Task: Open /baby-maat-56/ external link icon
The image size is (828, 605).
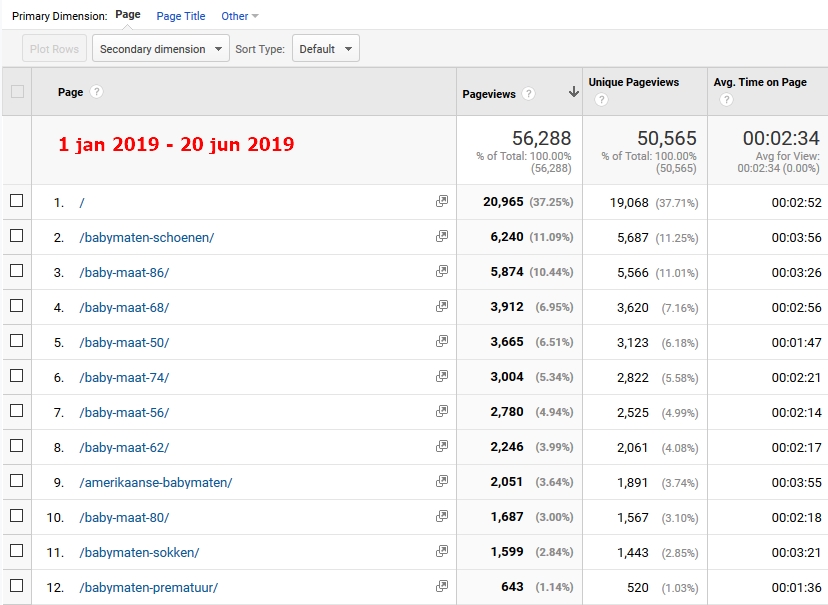Action: point(442,411)
